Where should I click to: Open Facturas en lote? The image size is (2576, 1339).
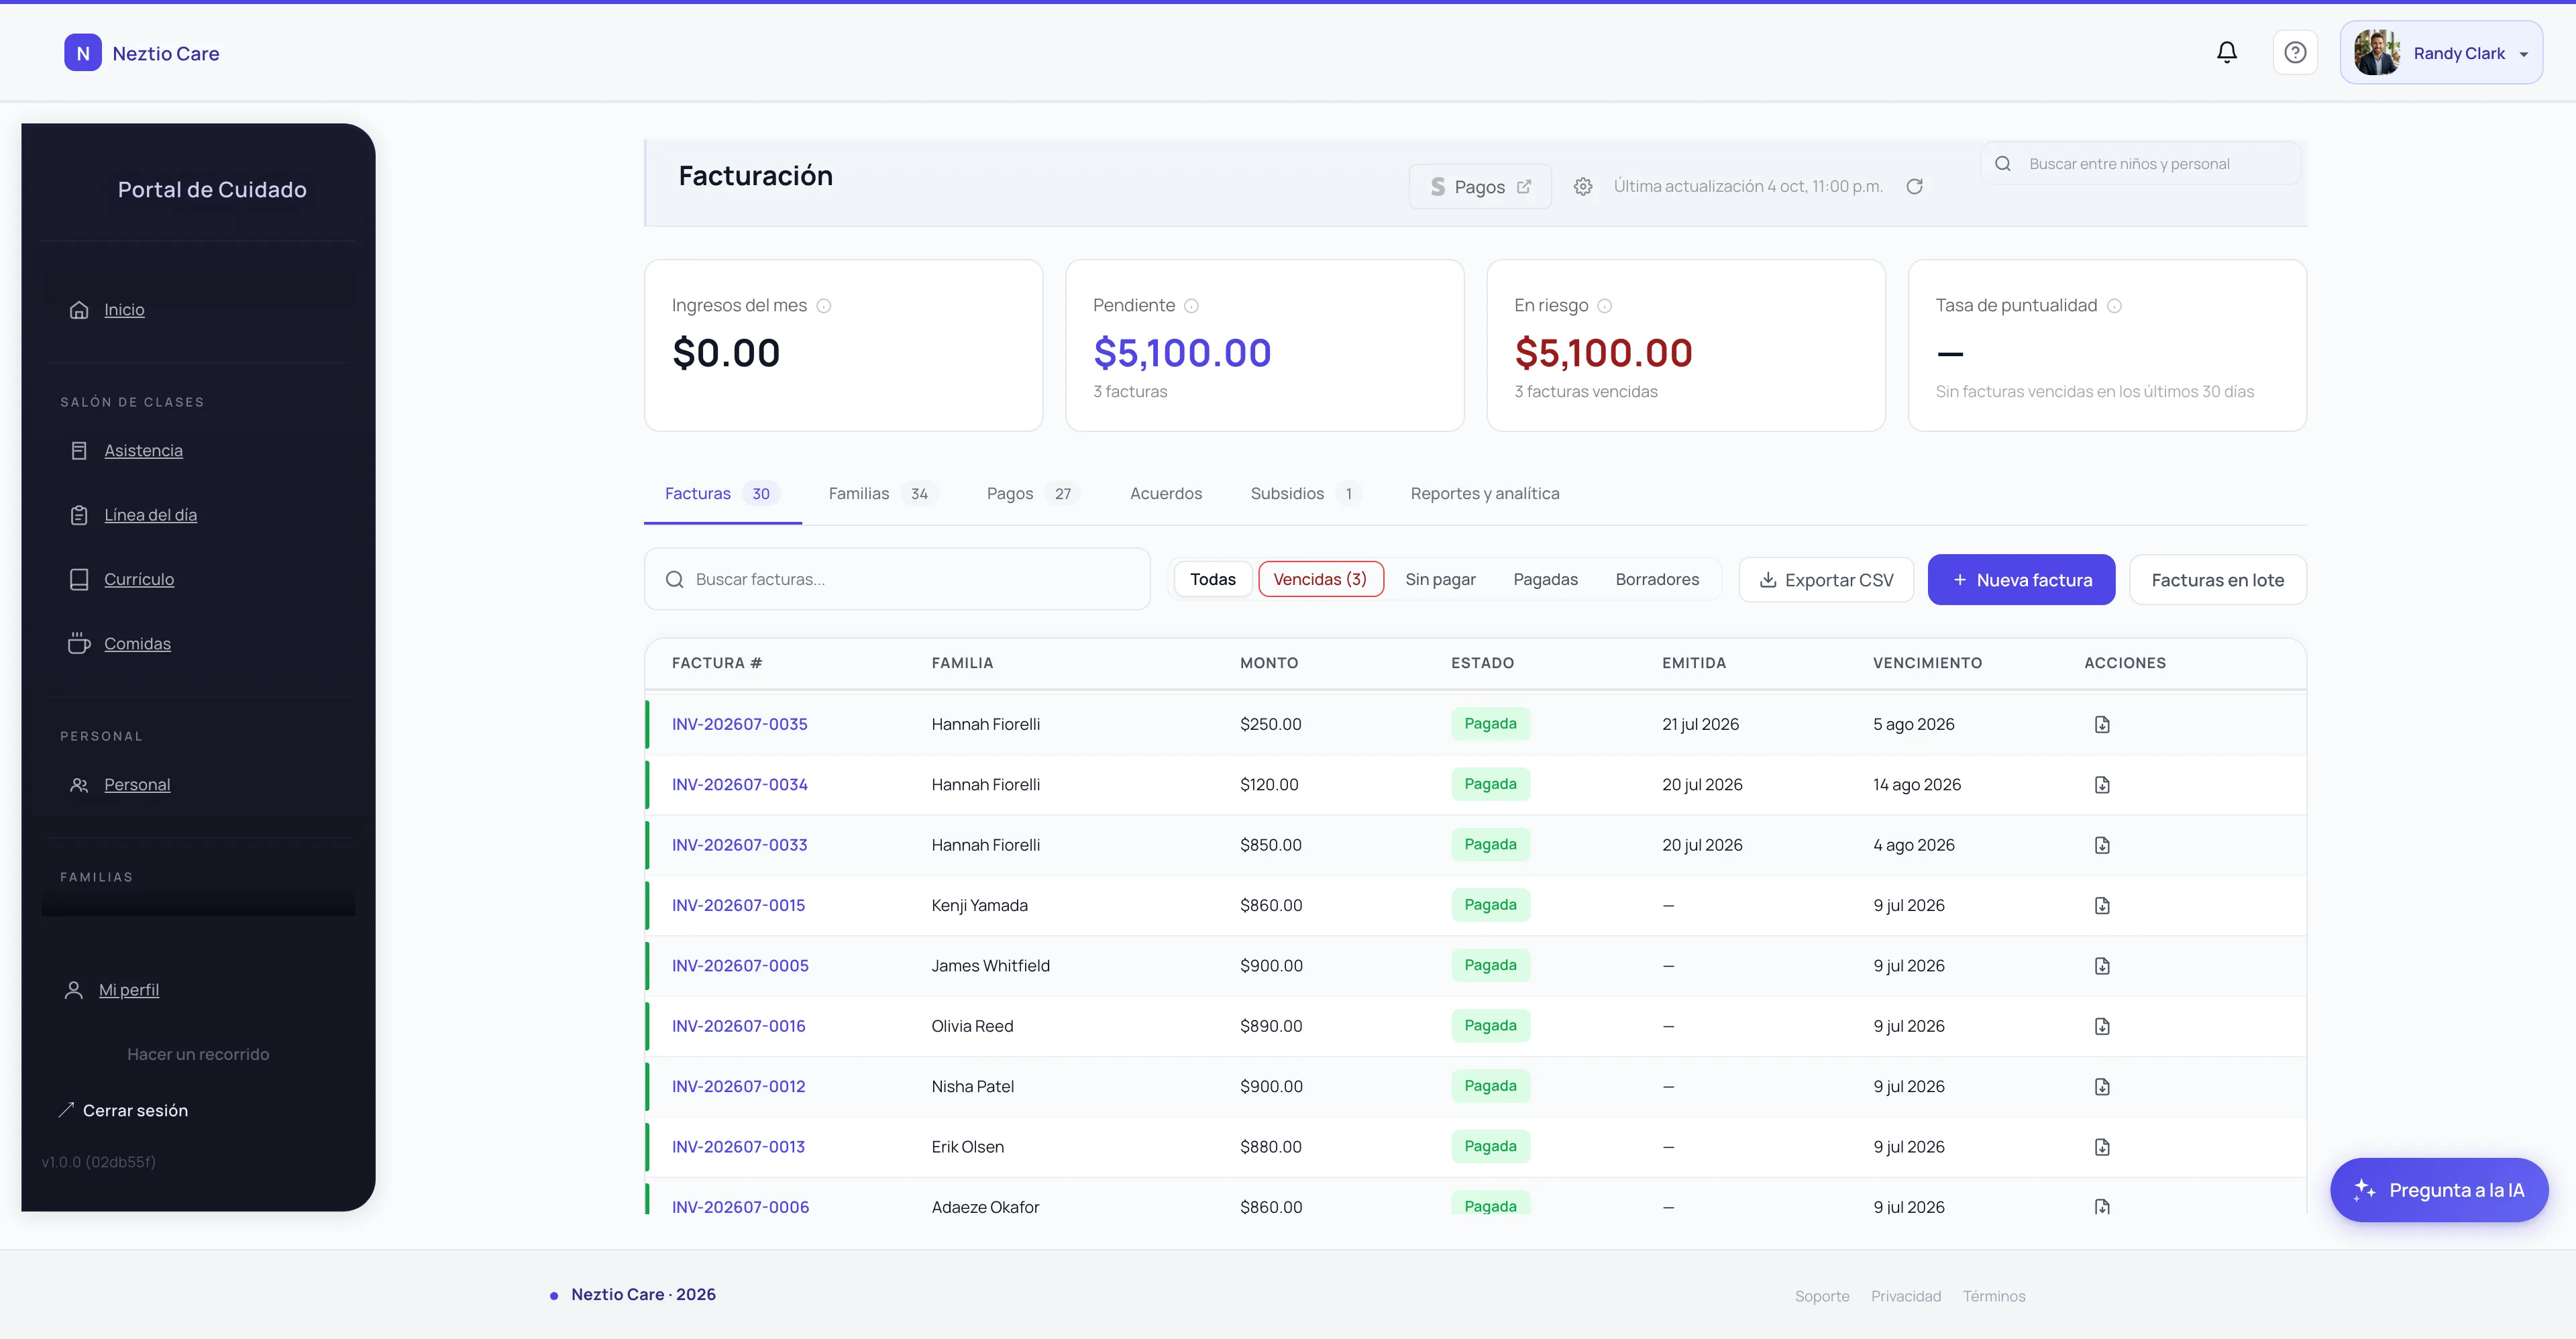[x=2217, y=580]
